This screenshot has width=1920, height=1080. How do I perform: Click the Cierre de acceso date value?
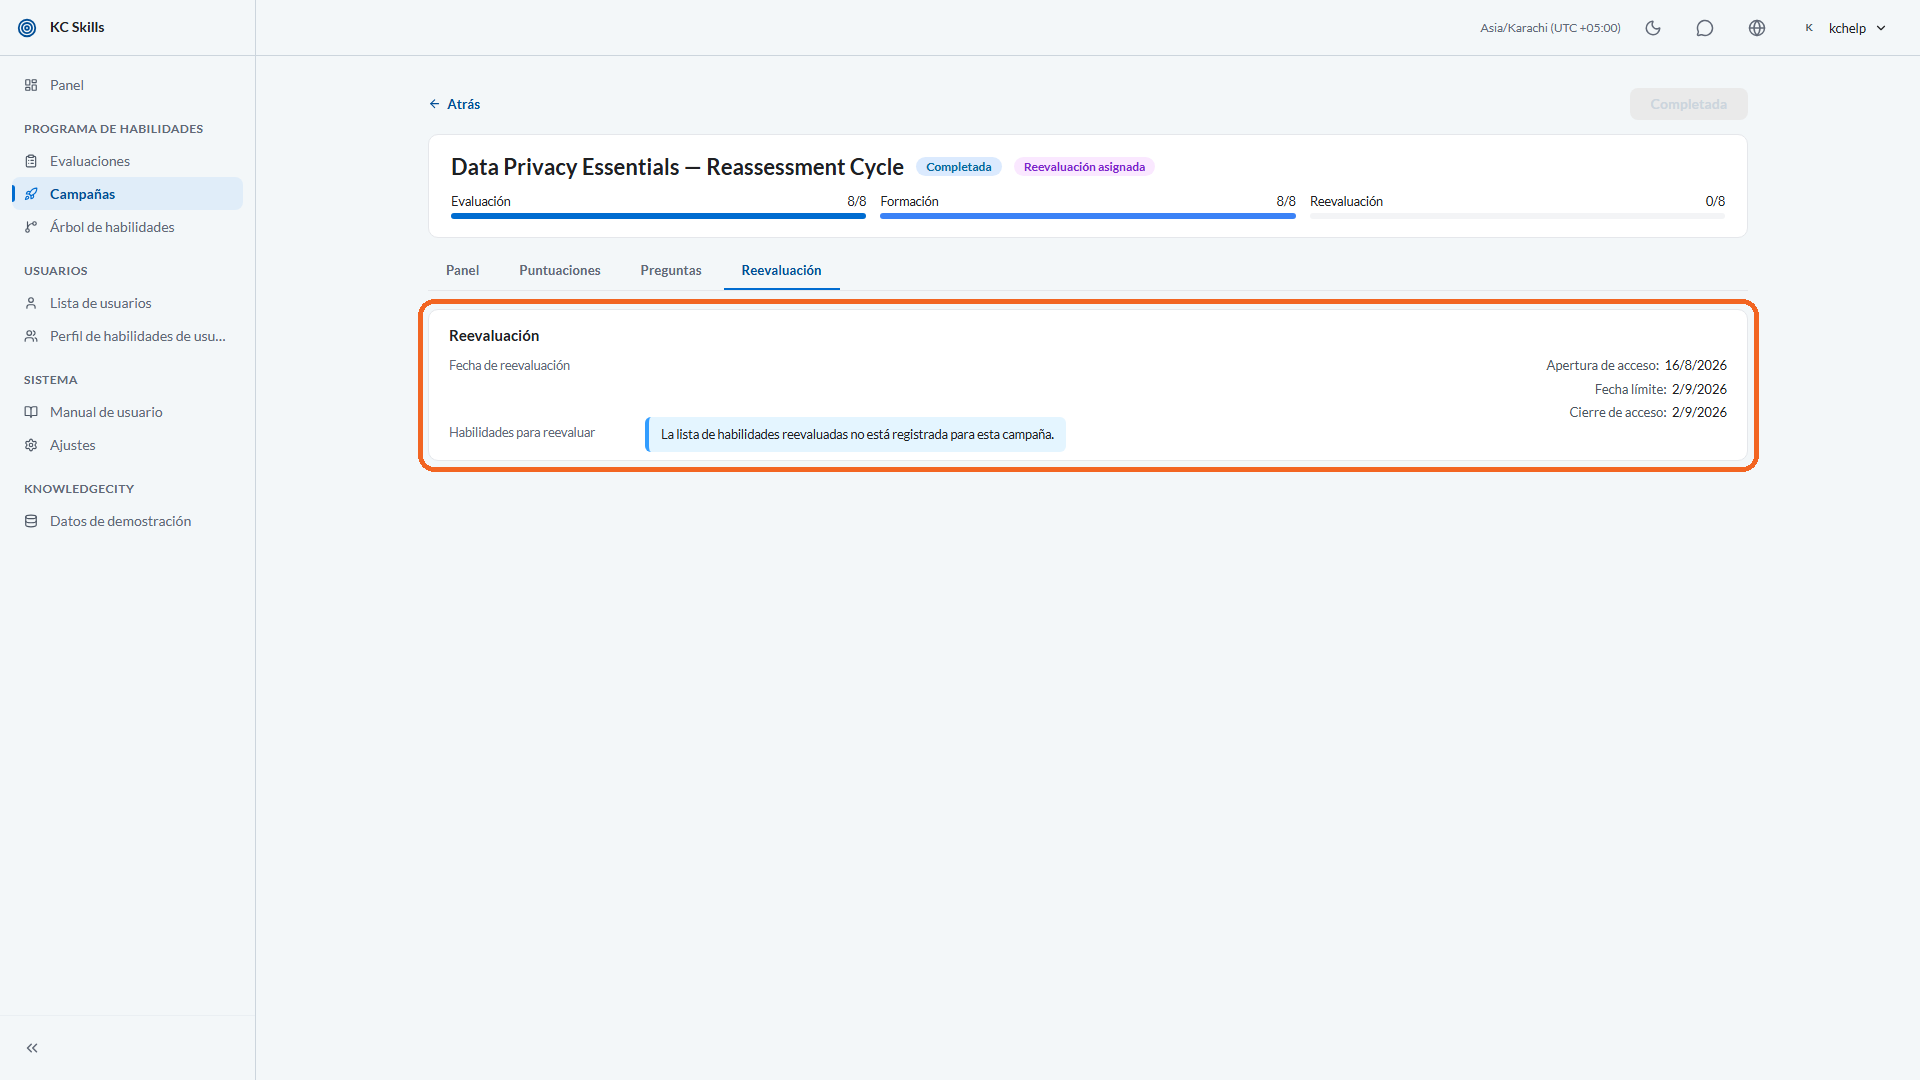coord(1699,412)
